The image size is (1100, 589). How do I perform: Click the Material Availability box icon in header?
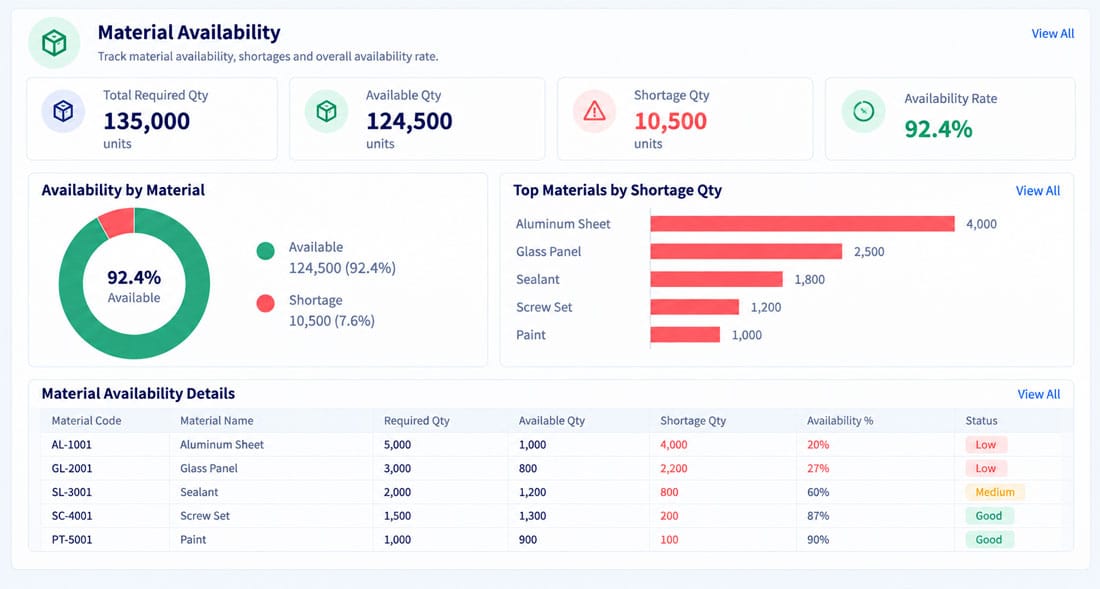tap(54, 43)
